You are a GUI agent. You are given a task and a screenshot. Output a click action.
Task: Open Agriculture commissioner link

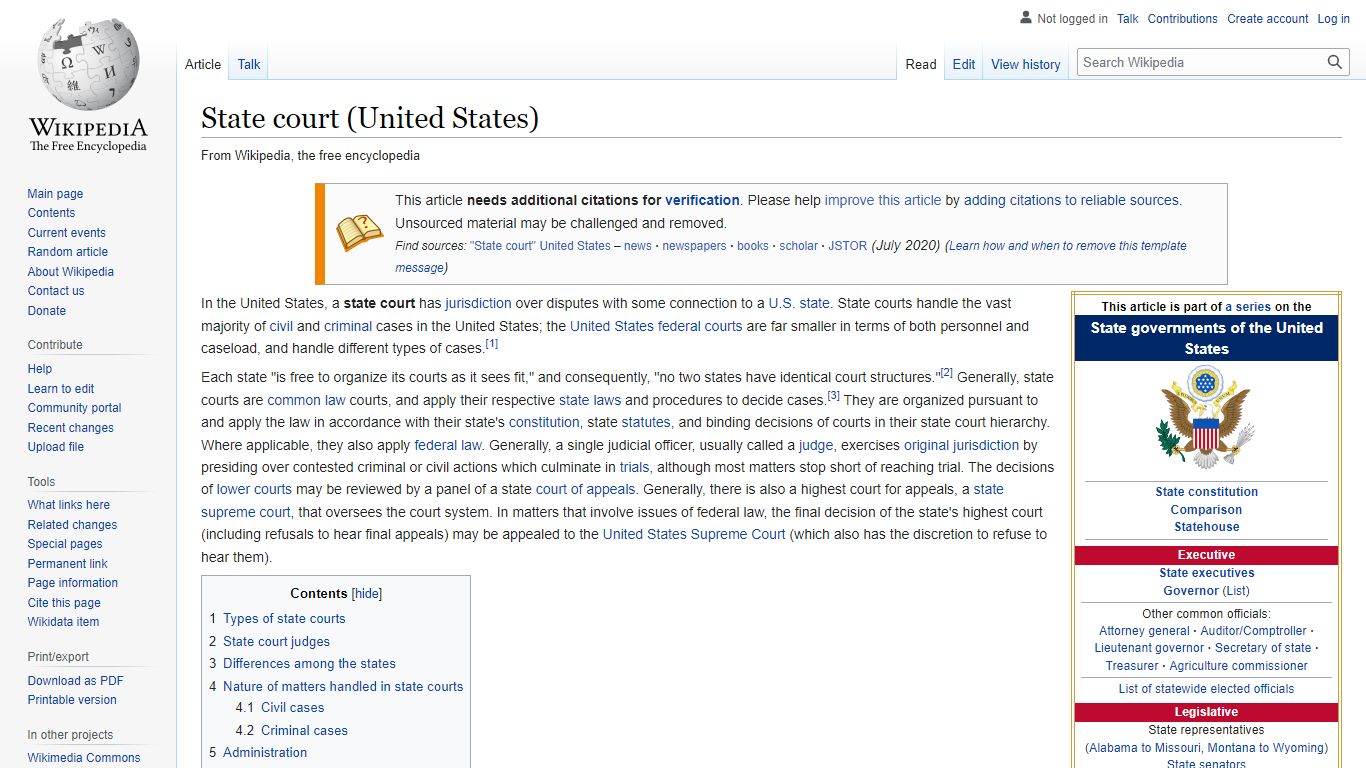pos(1238,666)
